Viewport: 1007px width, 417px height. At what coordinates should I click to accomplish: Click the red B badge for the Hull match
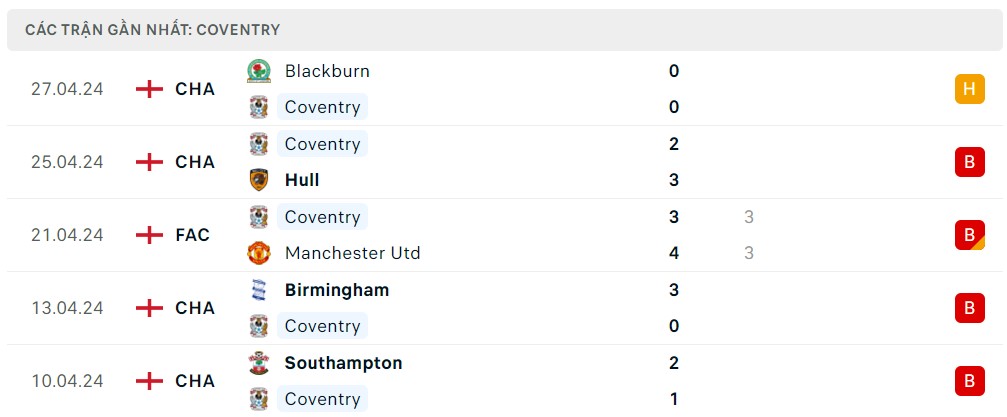968,162
